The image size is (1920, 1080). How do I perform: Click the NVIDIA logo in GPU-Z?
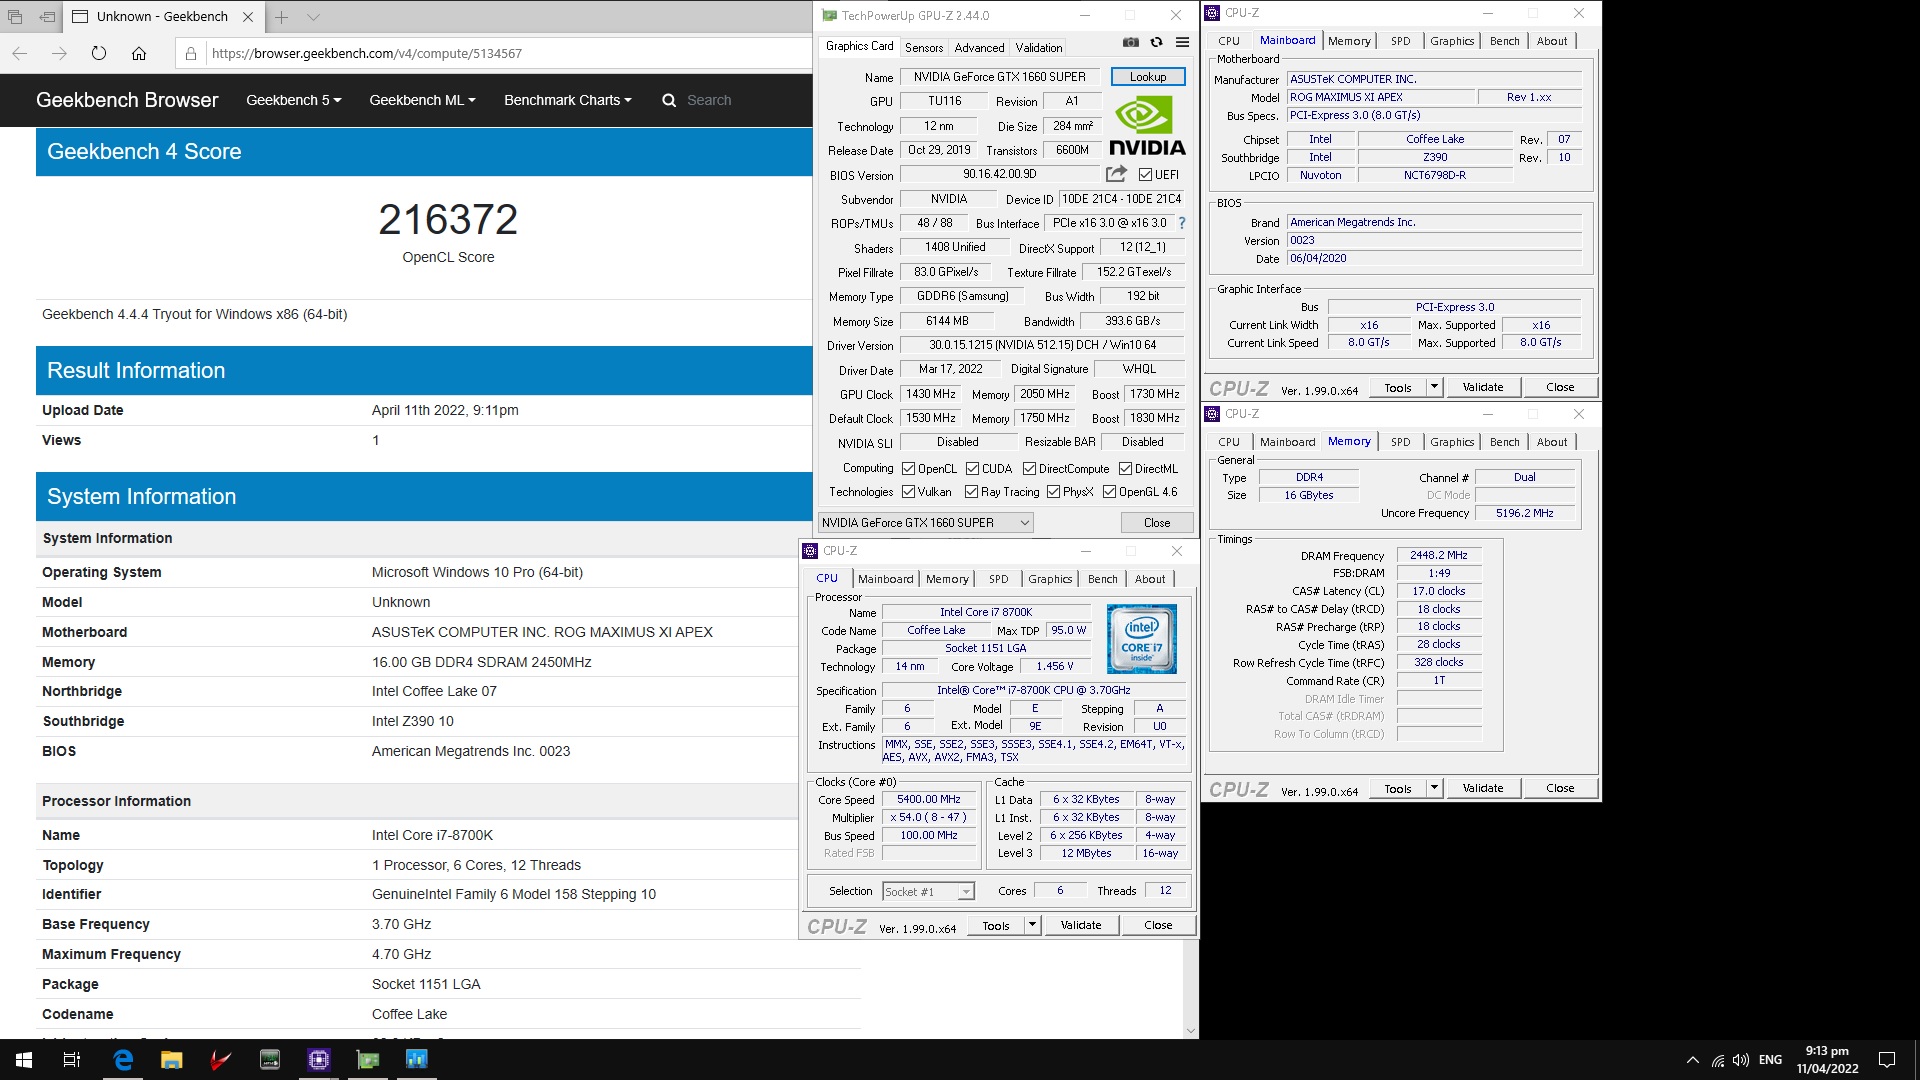point(1147,126)
